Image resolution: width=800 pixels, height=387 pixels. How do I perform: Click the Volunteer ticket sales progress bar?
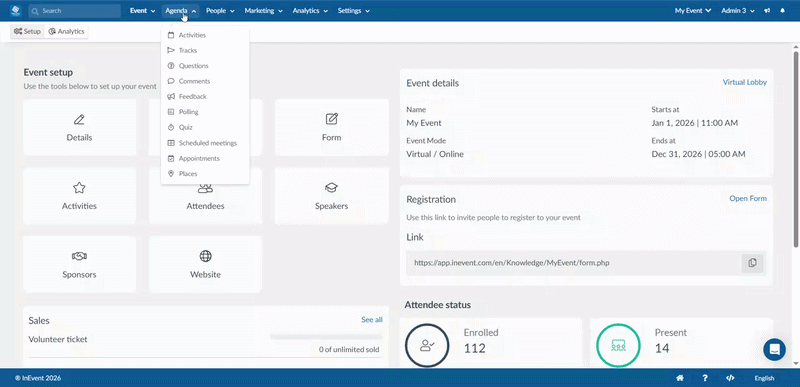point(326,337)
